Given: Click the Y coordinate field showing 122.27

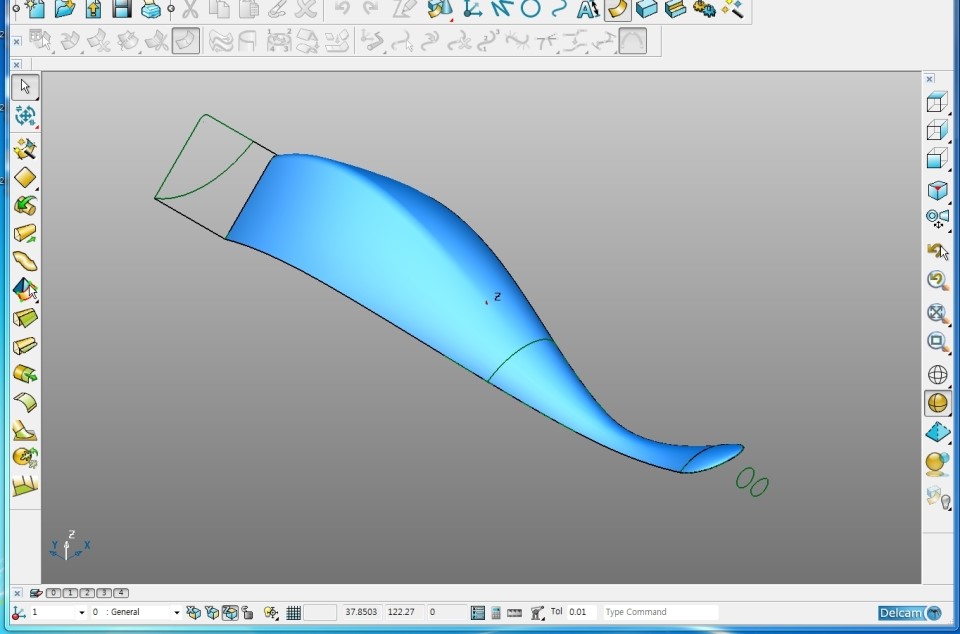Looking at the screenshot, I should [403, 612].
